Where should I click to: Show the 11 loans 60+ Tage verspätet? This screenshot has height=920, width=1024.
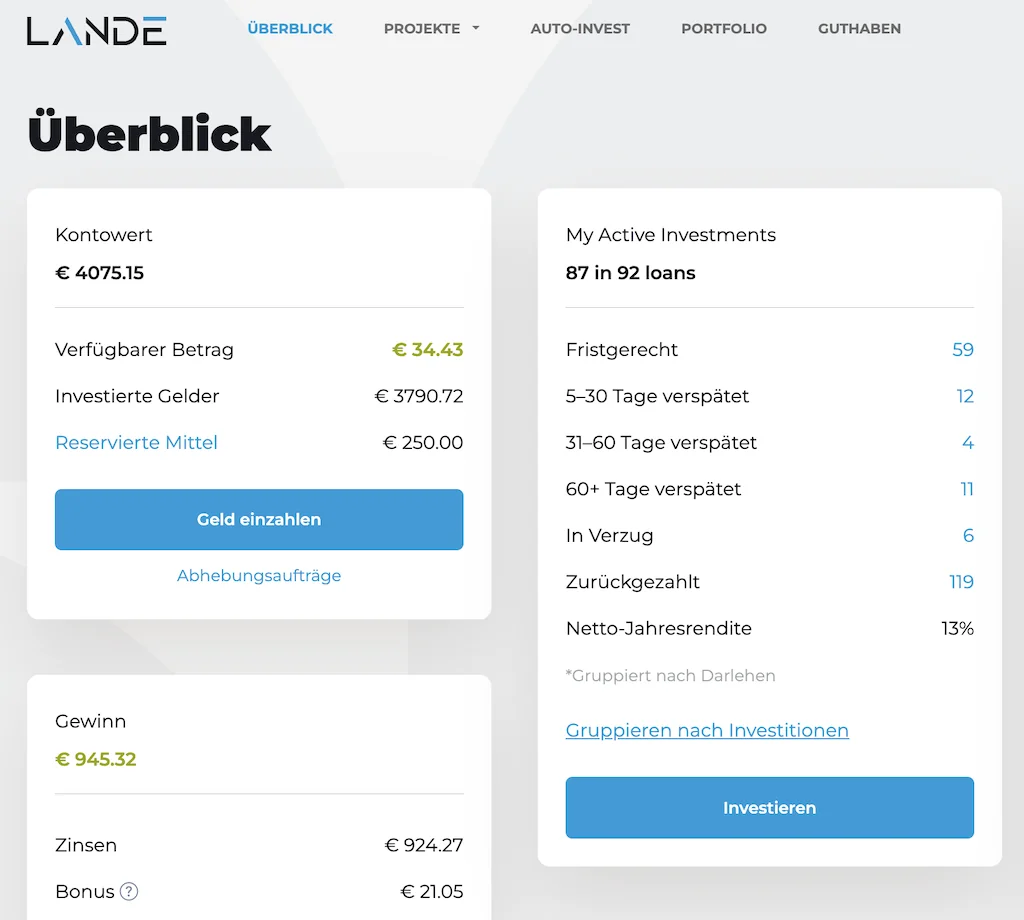[966, 490]
